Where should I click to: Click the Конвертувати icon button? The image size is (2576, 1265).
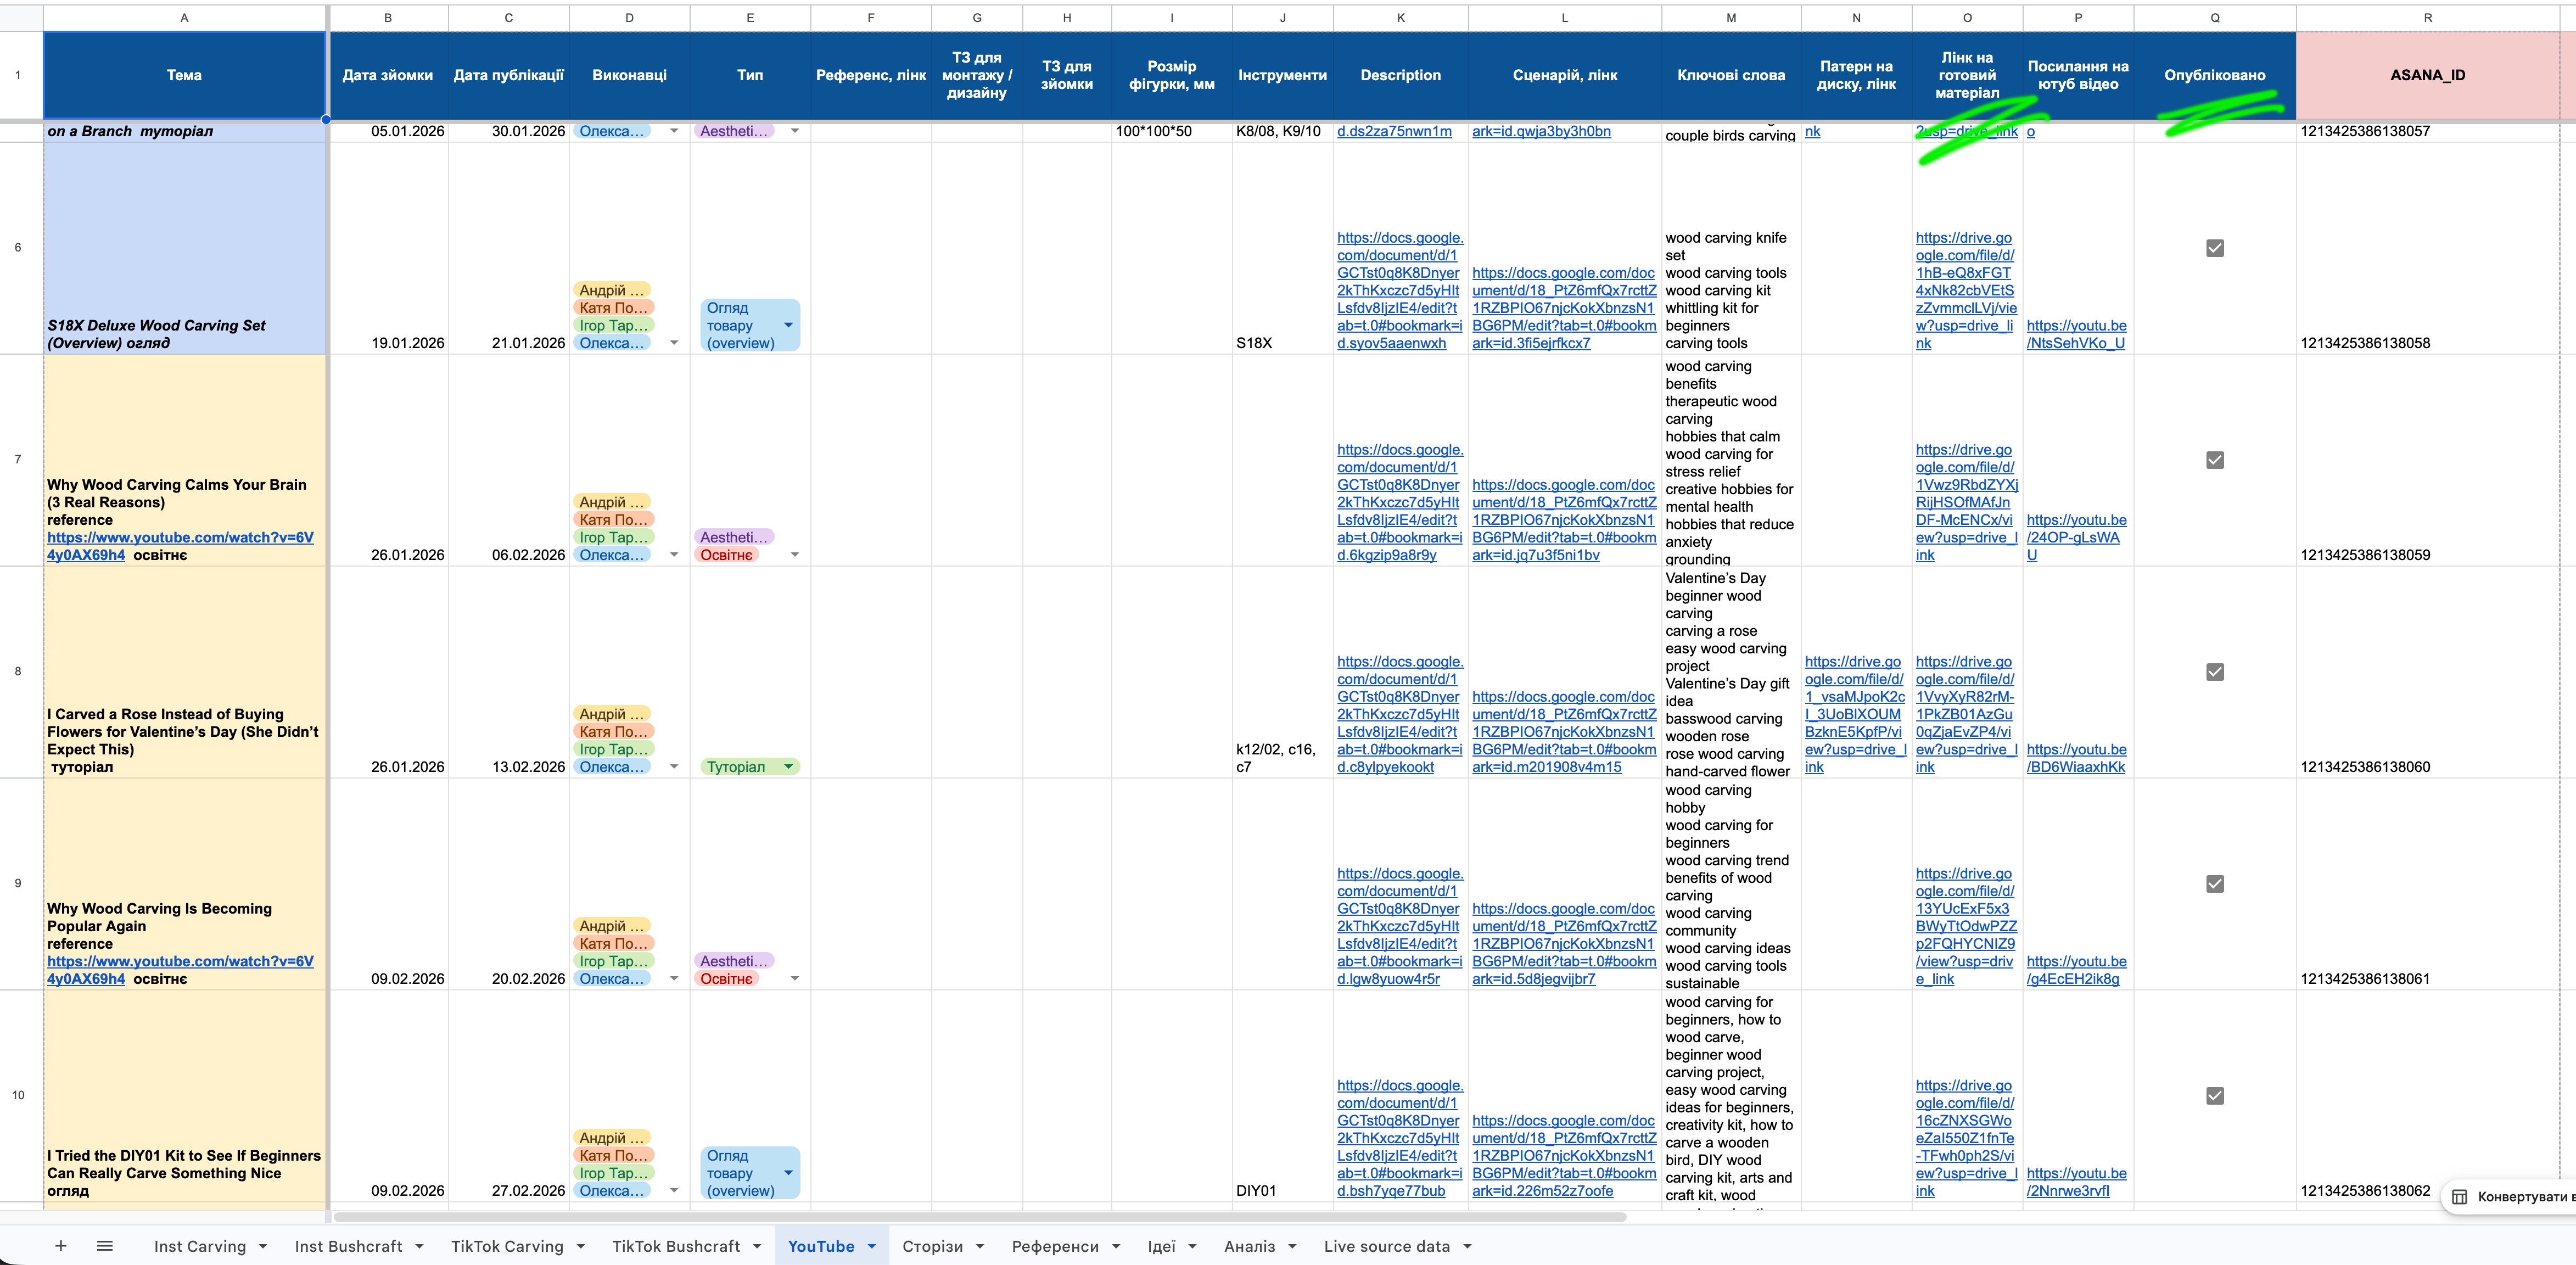coord(2462,1197)
